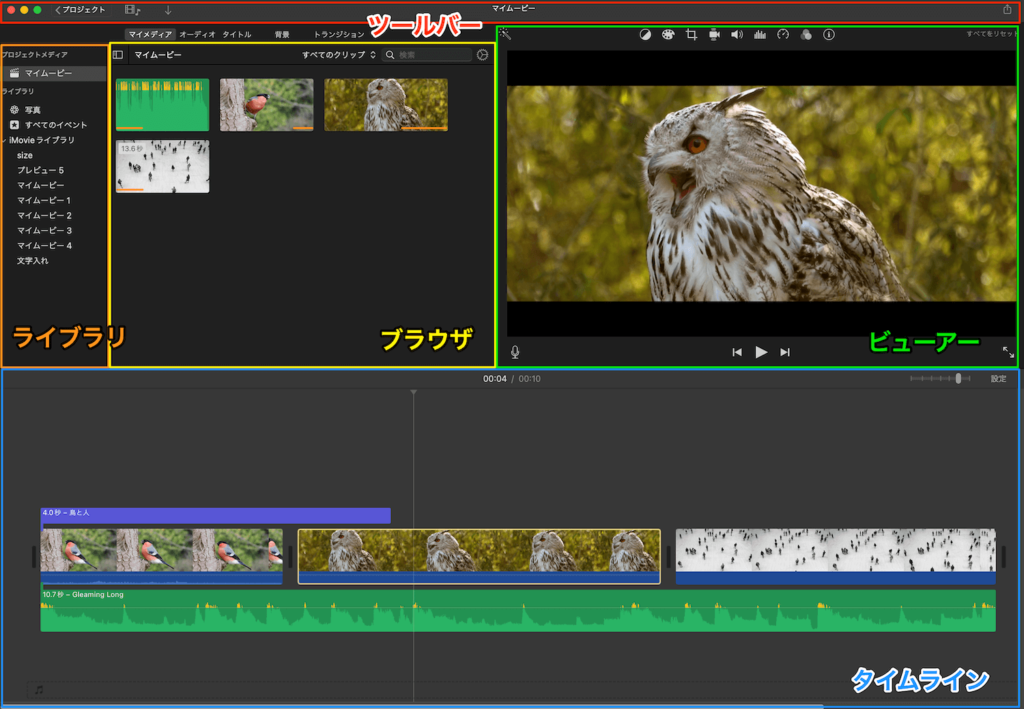
Task: Toggle fullscreen playback in the viewer
Action: click(x=1007, y=352)
